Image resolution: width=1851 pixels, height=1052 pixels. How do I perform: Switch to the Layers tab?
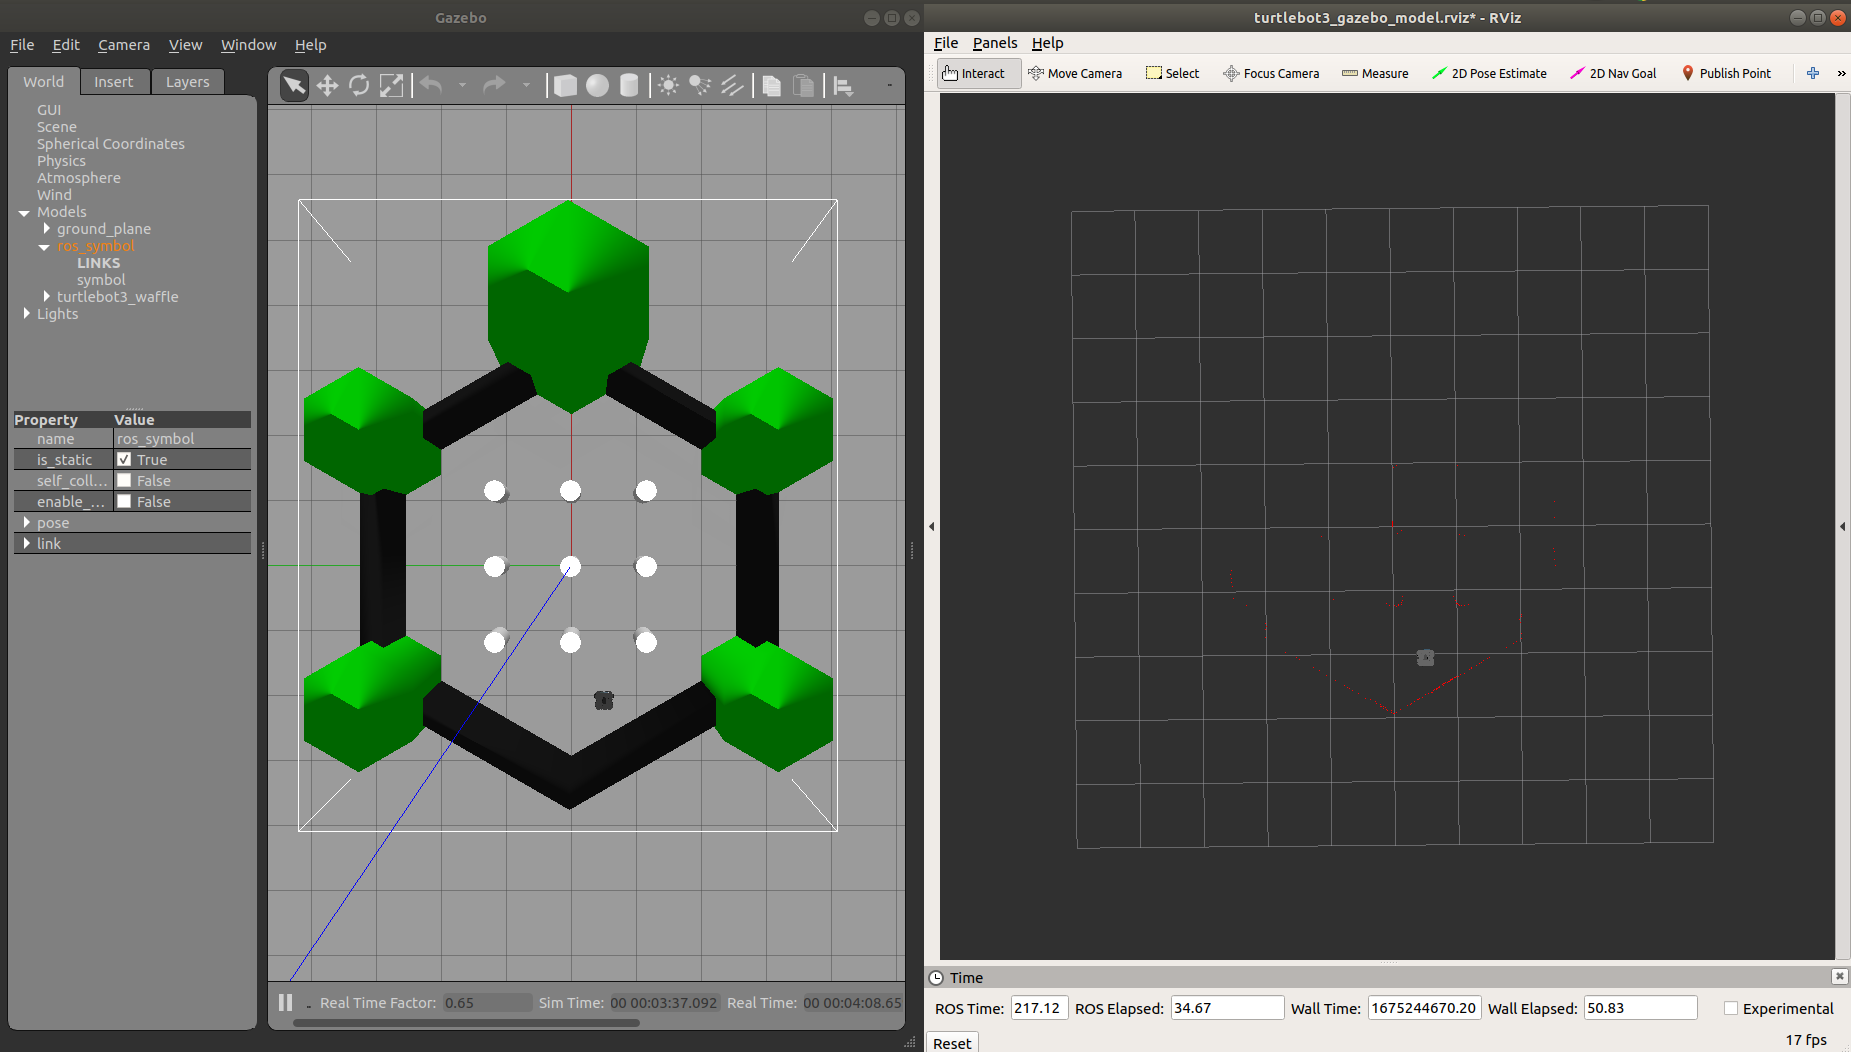[188, 82]
